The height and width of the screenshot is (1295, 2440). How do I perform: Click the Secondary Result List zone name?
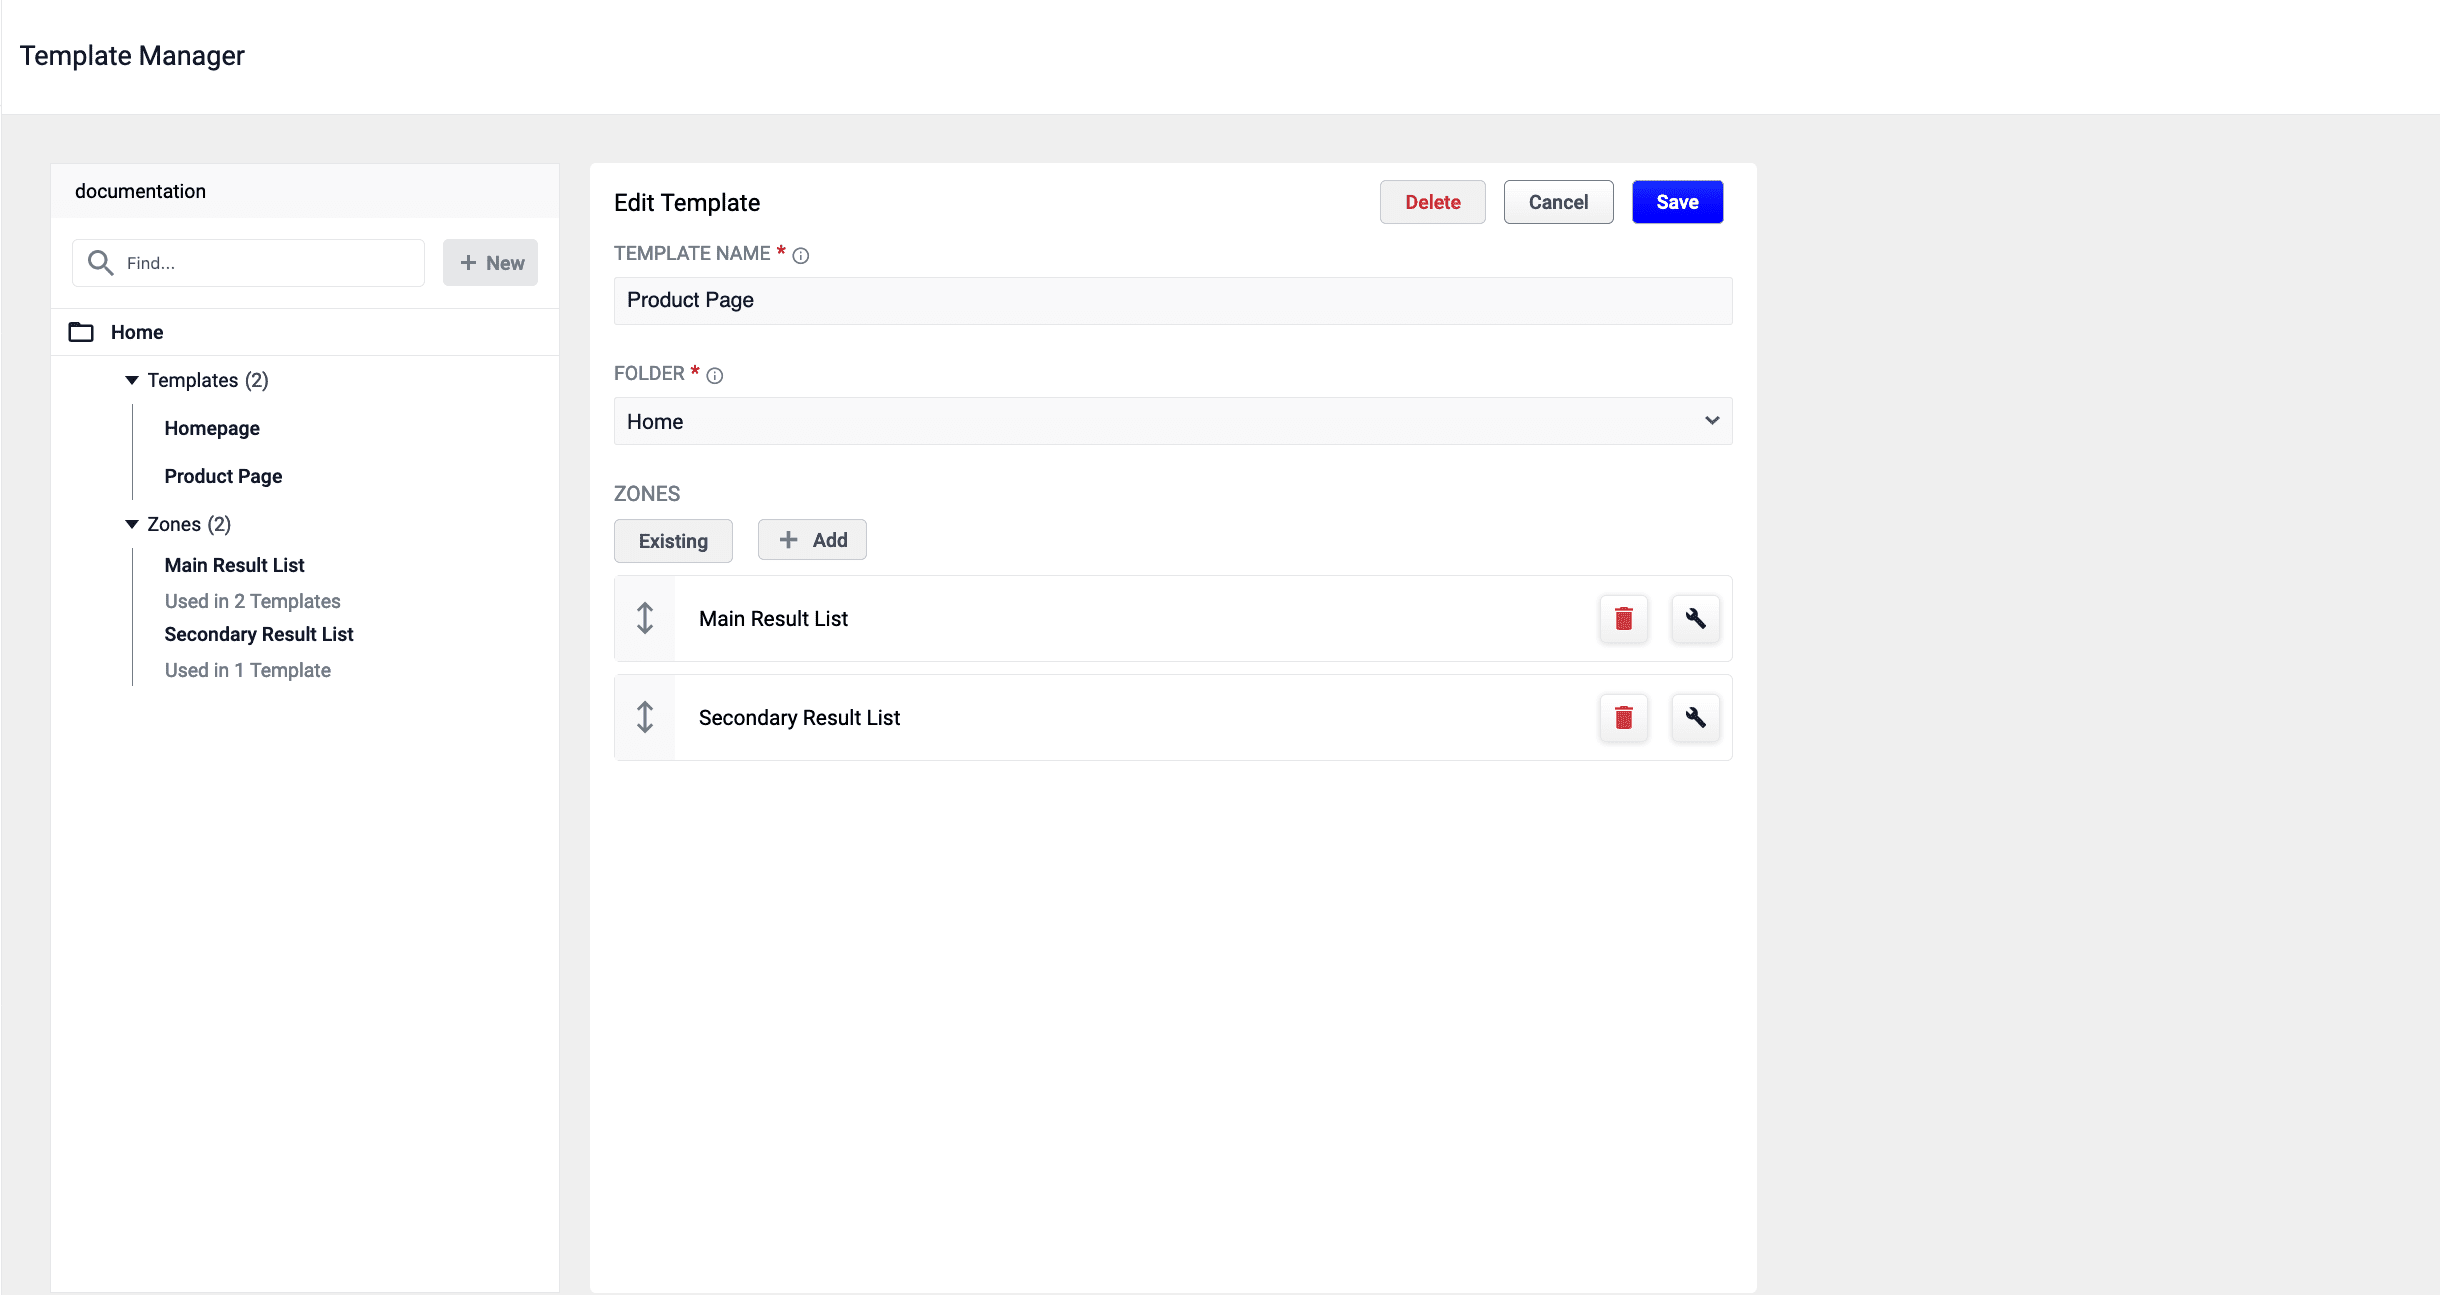click(799, 718)
